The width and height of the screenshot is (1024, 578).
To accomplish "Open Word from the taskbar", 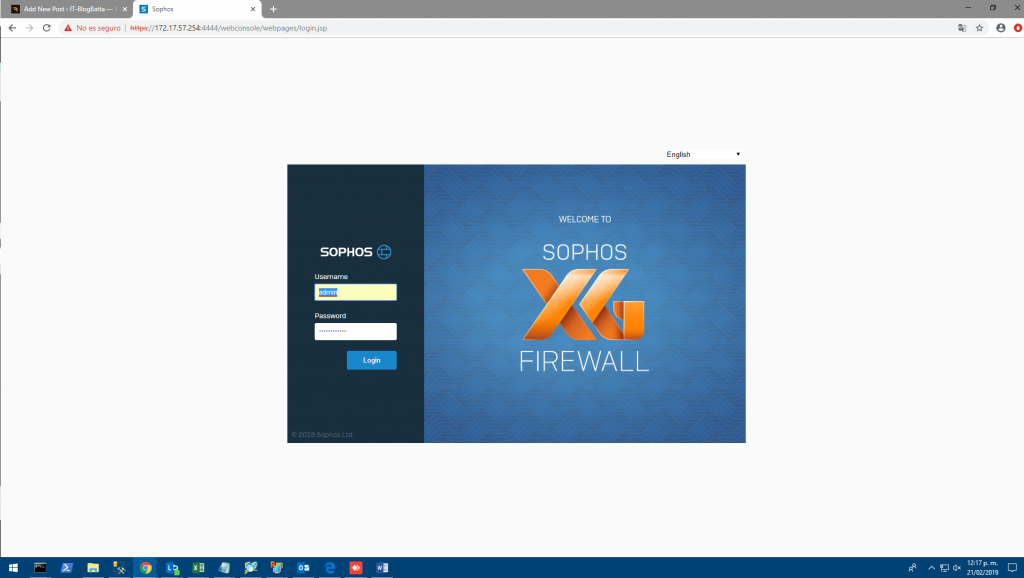I will 382,568.
